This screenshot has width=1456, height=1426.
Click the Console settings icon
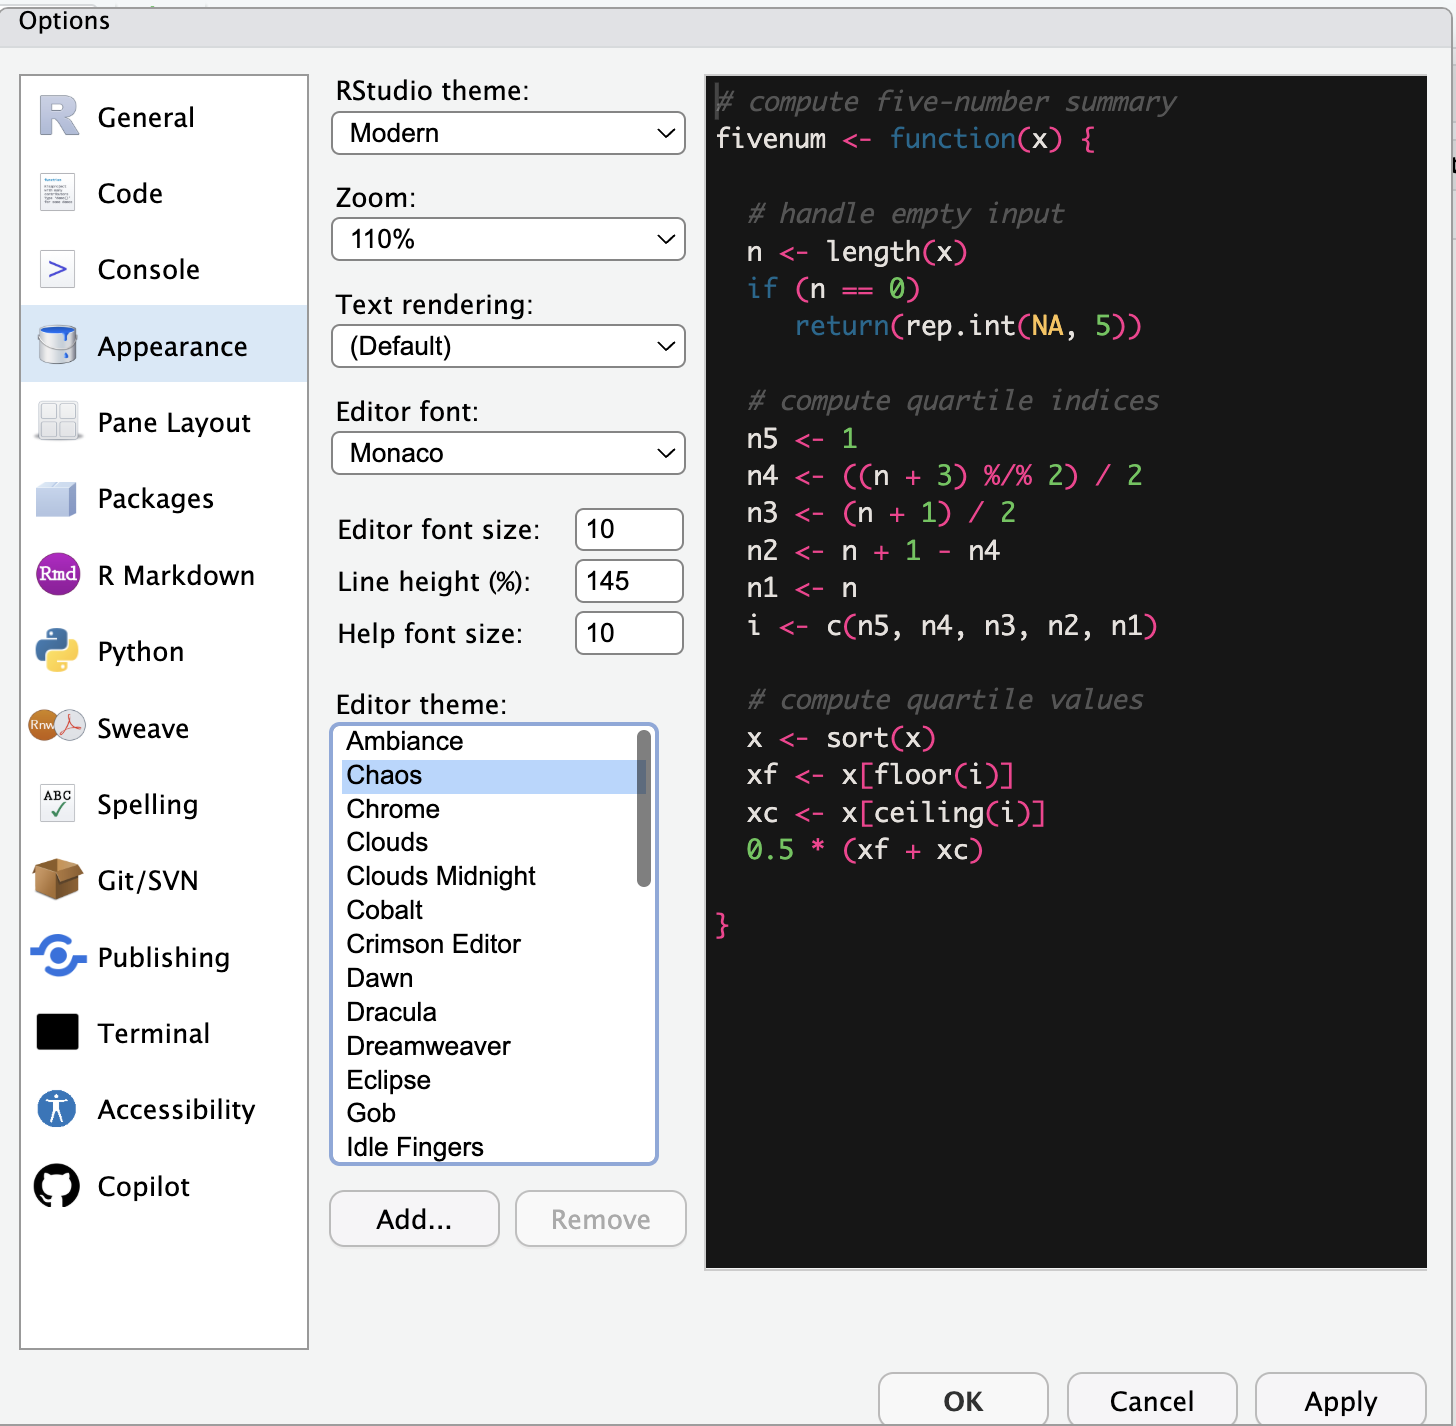pos(57,269)
